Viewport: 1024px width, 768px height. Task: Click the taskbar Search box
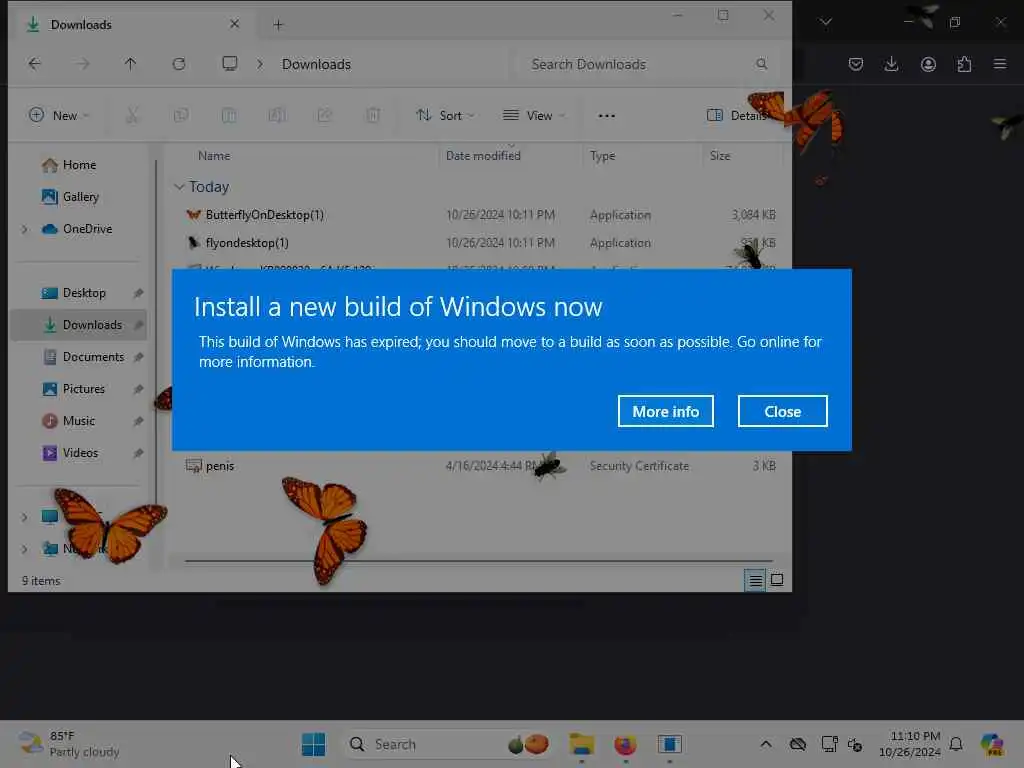point(449,744)
